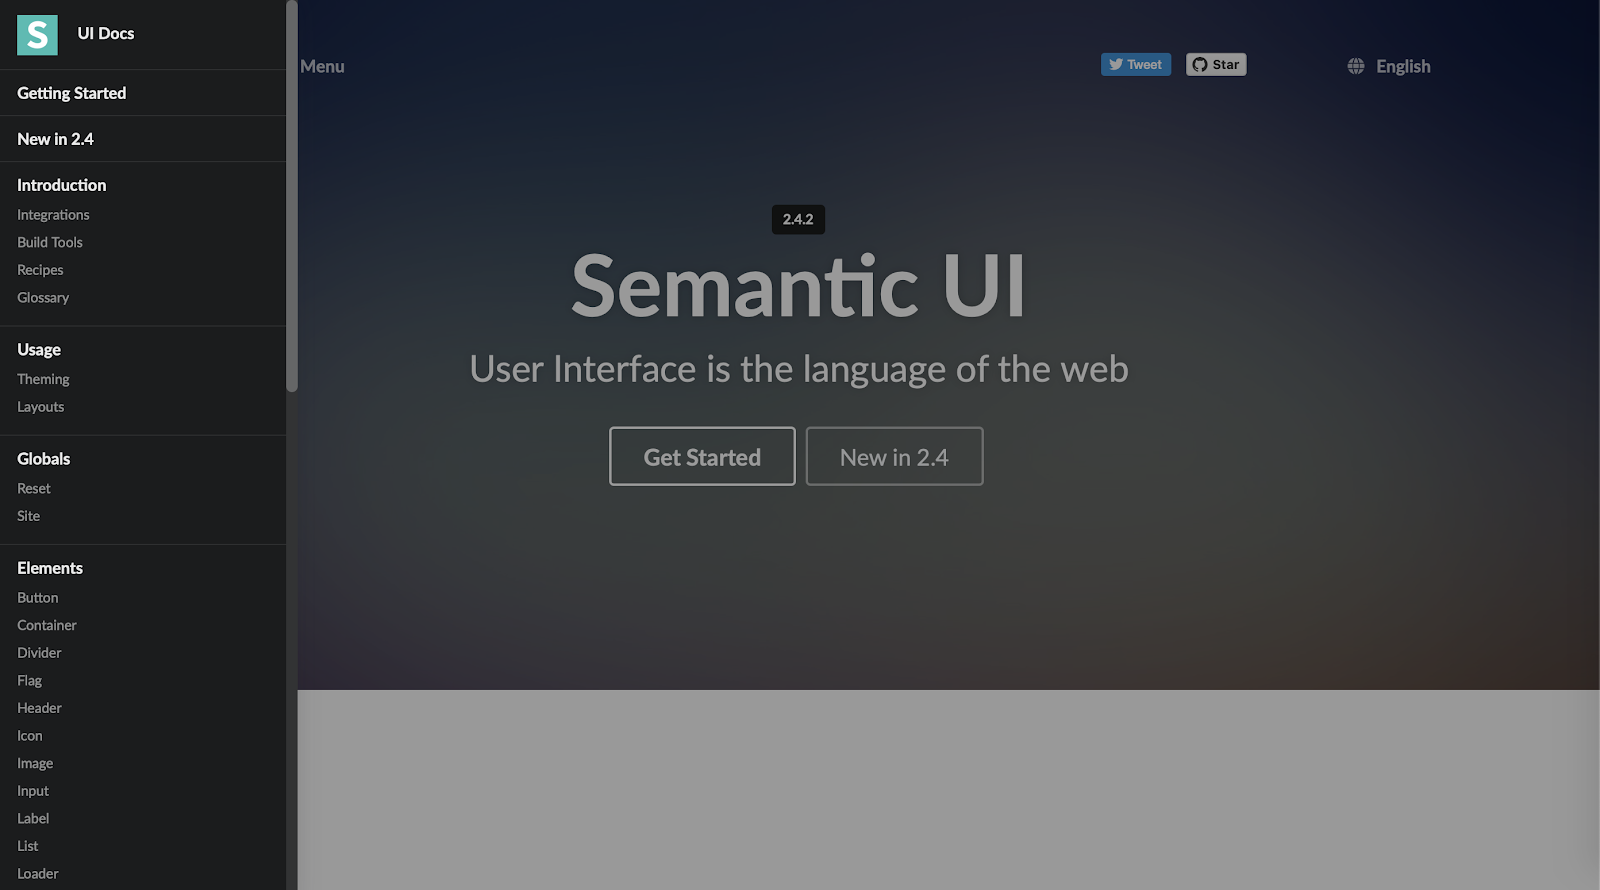Open the Build Tools link

(50, 242)
